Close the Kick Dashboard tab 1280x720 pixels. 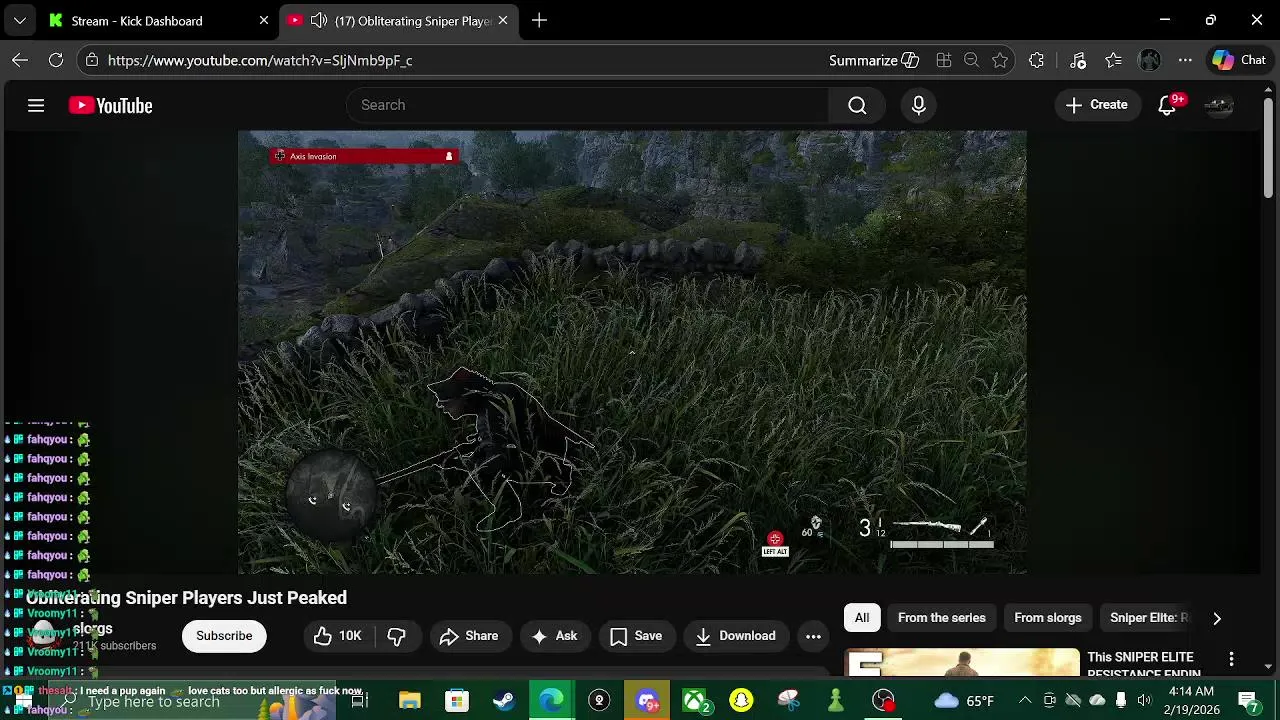pos(264,21)
